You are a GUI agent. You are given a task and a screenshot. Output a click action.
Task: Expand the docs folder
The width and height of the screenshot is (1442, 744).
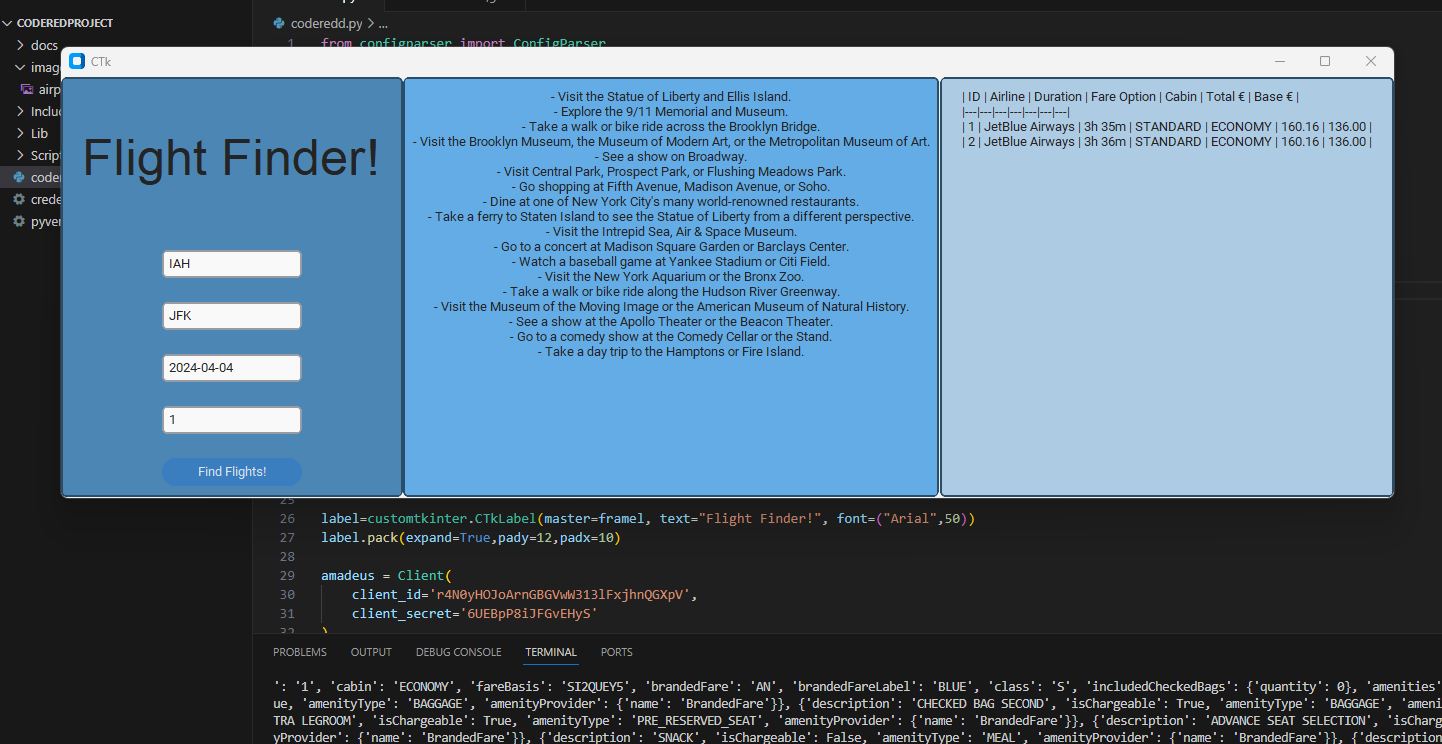tap(36, 45)
